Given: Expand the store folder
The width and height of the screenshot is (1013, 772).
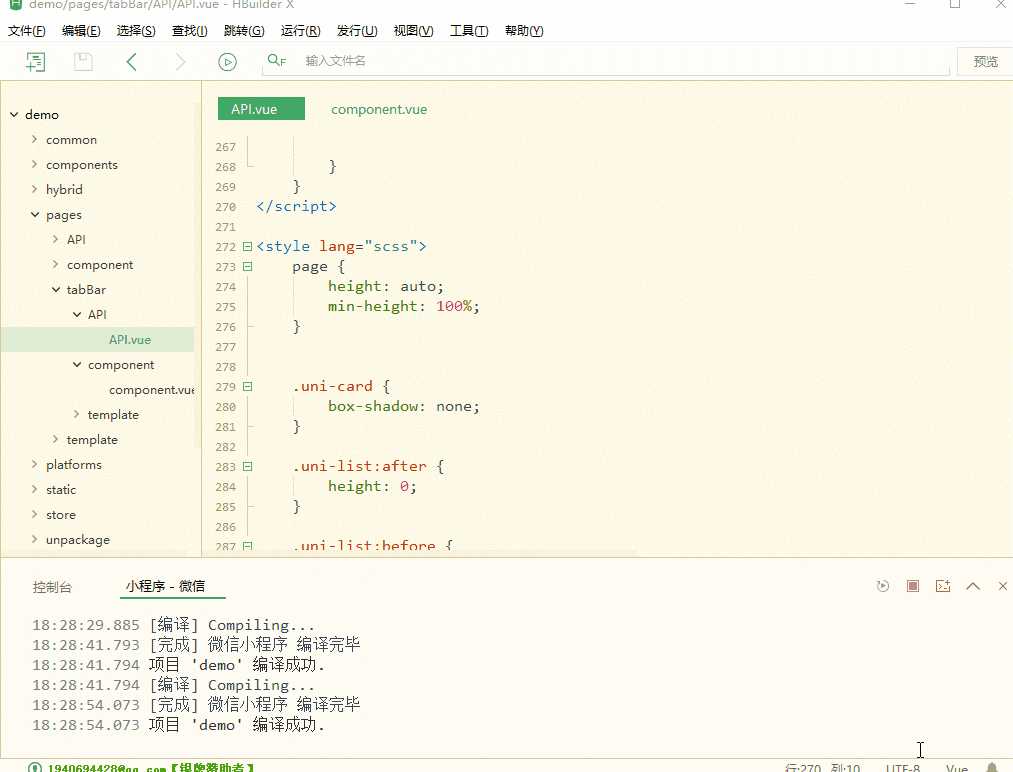Looking at the screenshot, I should [x=35, y=514].
